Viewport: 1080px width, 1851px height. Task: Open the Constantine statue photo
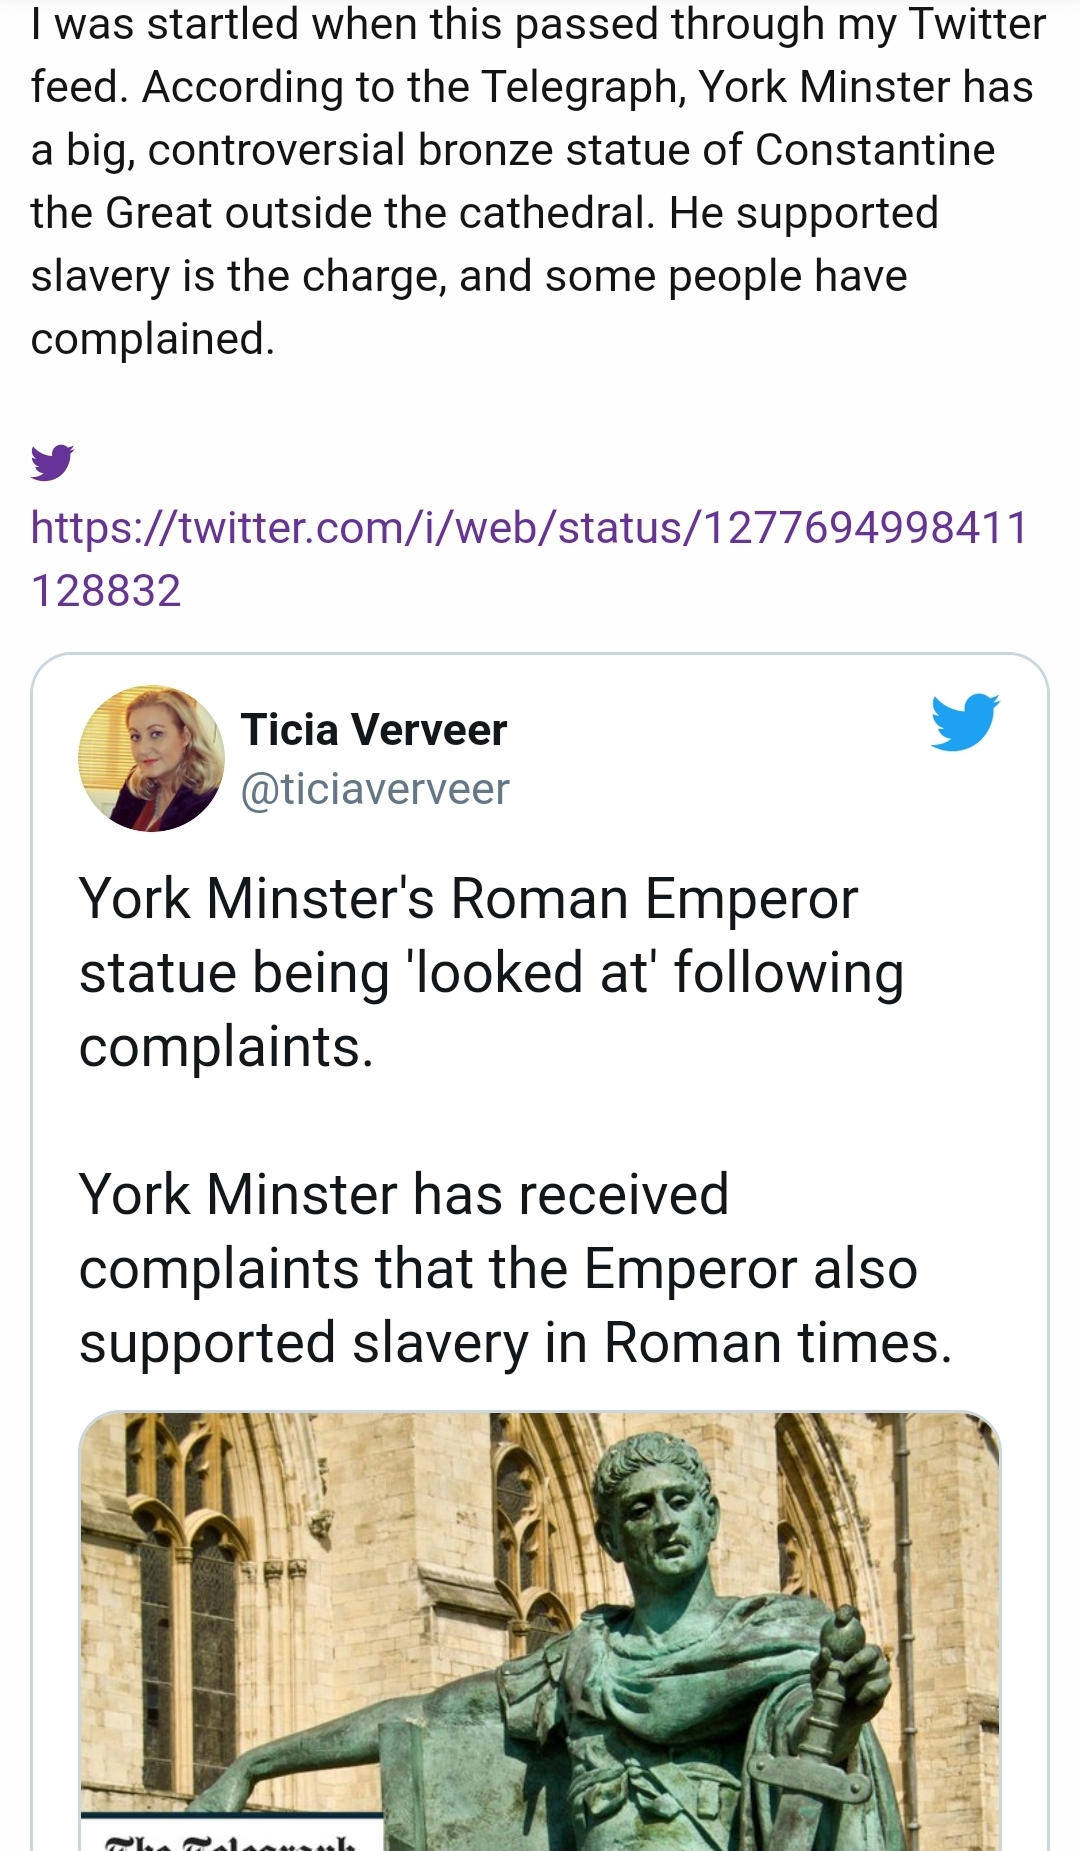point(540,1631)
